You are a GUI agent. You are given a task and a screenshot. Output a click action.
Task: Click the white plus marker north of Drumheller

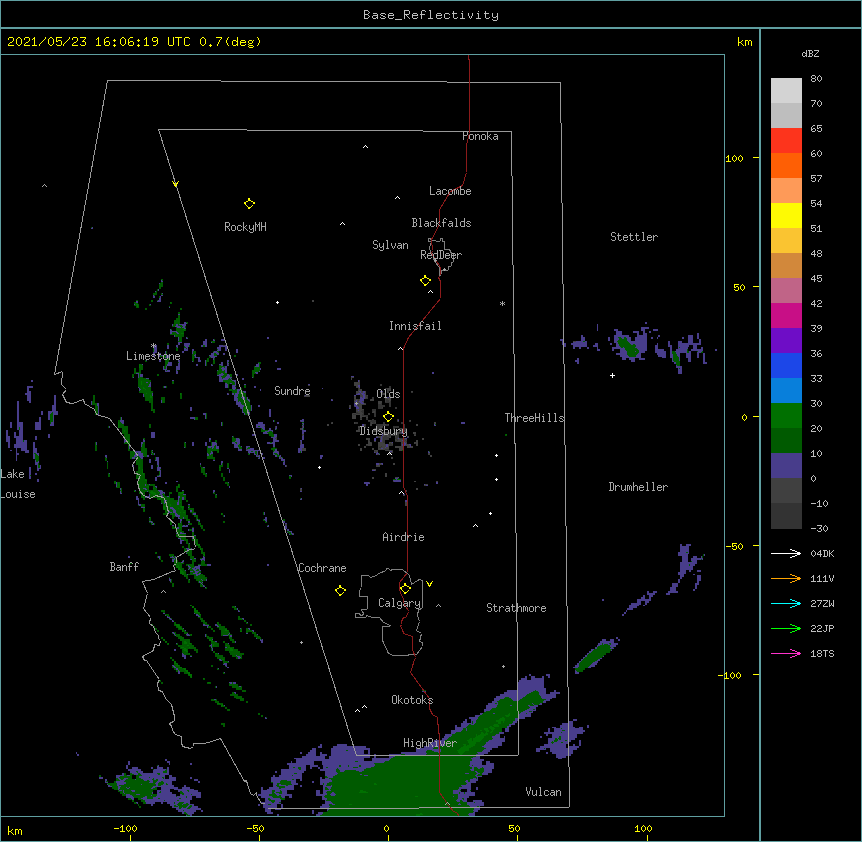coord(612,375)
